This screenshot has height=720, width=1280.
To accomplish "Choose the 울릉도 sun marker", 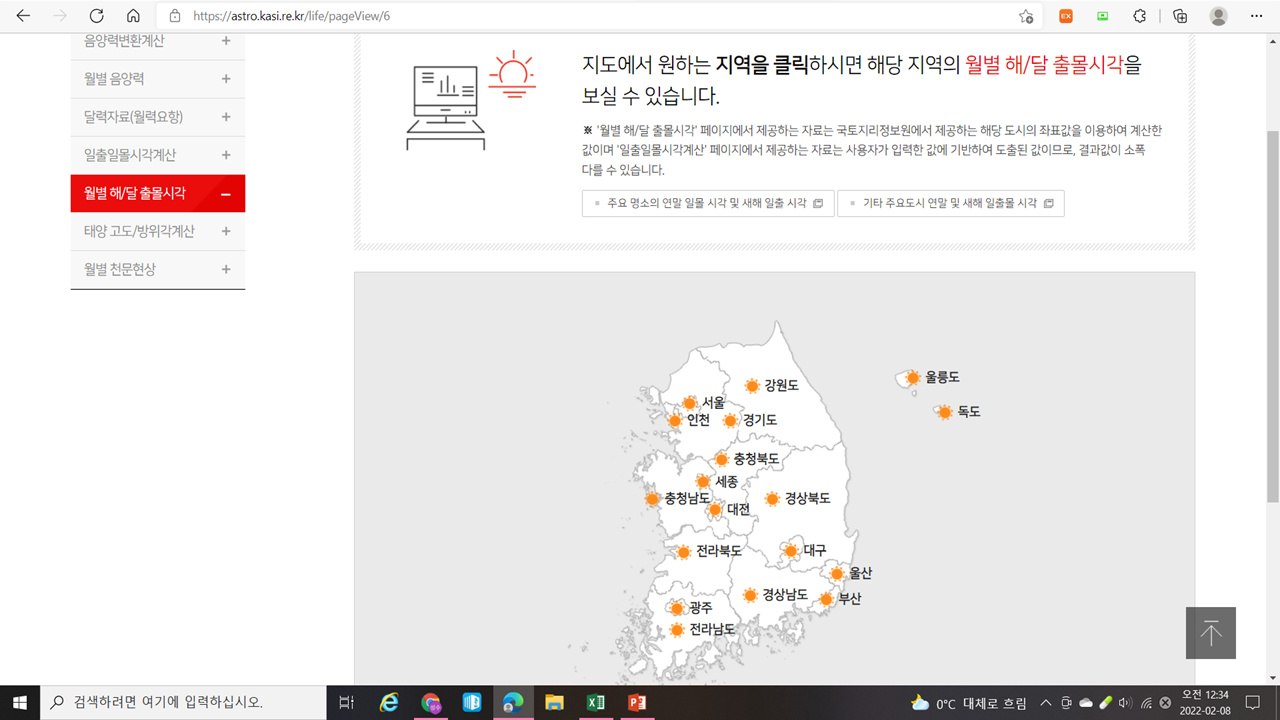I will click(x=913, y=378).
